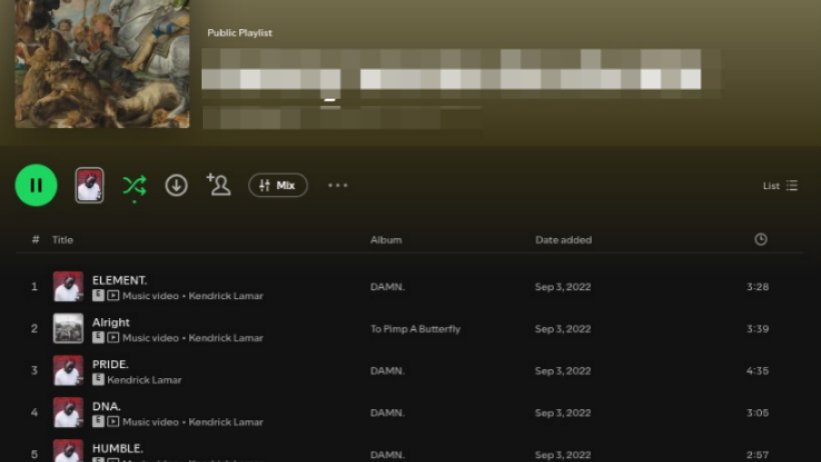The width and height of the screenshot is (821, 462).
Task: Sort by the duration clock icon
Action: click(761, 239)
